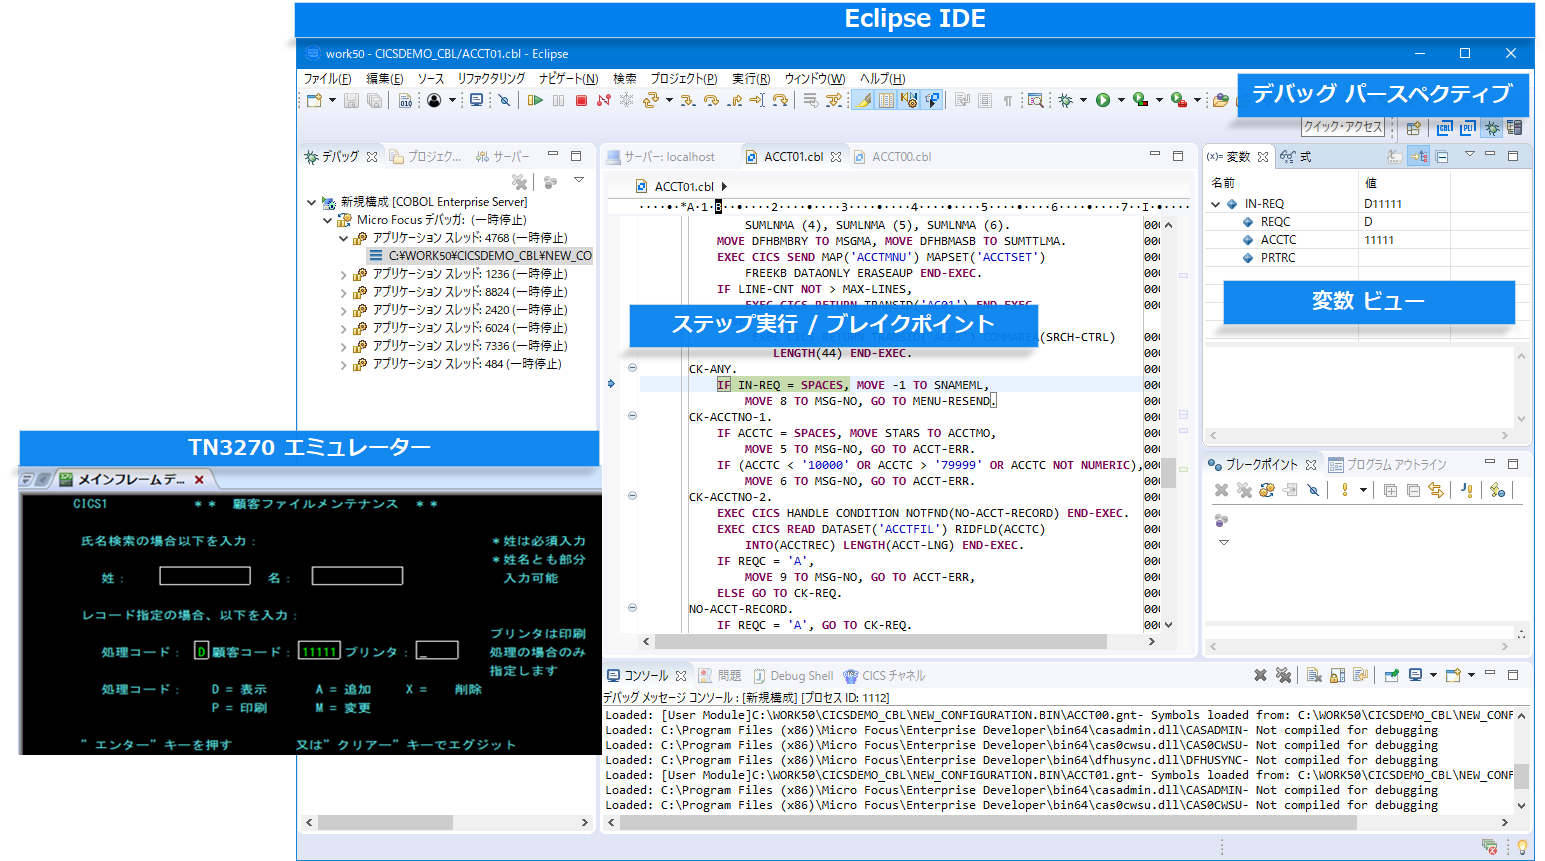Toggle Use Step Filters icon

pos(834,100)
